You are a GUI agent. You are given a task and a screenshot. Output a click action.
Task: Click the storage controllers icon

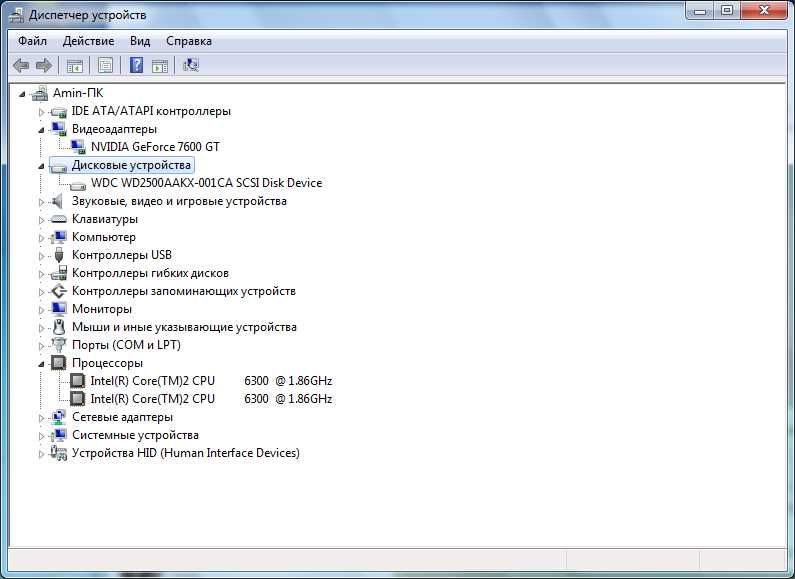59,291
